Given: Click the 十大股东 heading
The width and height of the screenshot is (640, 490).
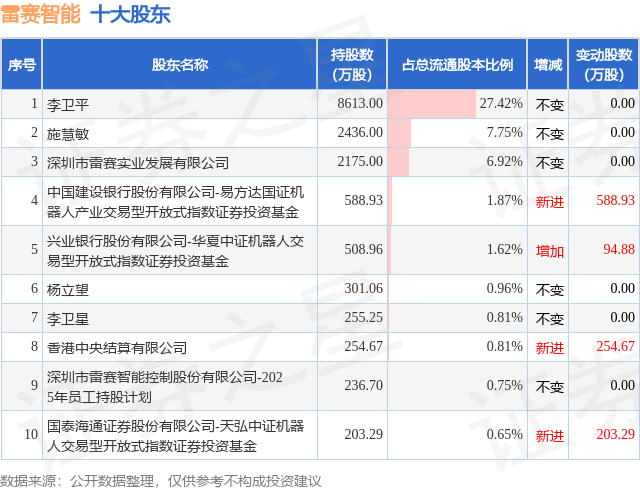Looking at the screenshot, I should tap(130, 15).
